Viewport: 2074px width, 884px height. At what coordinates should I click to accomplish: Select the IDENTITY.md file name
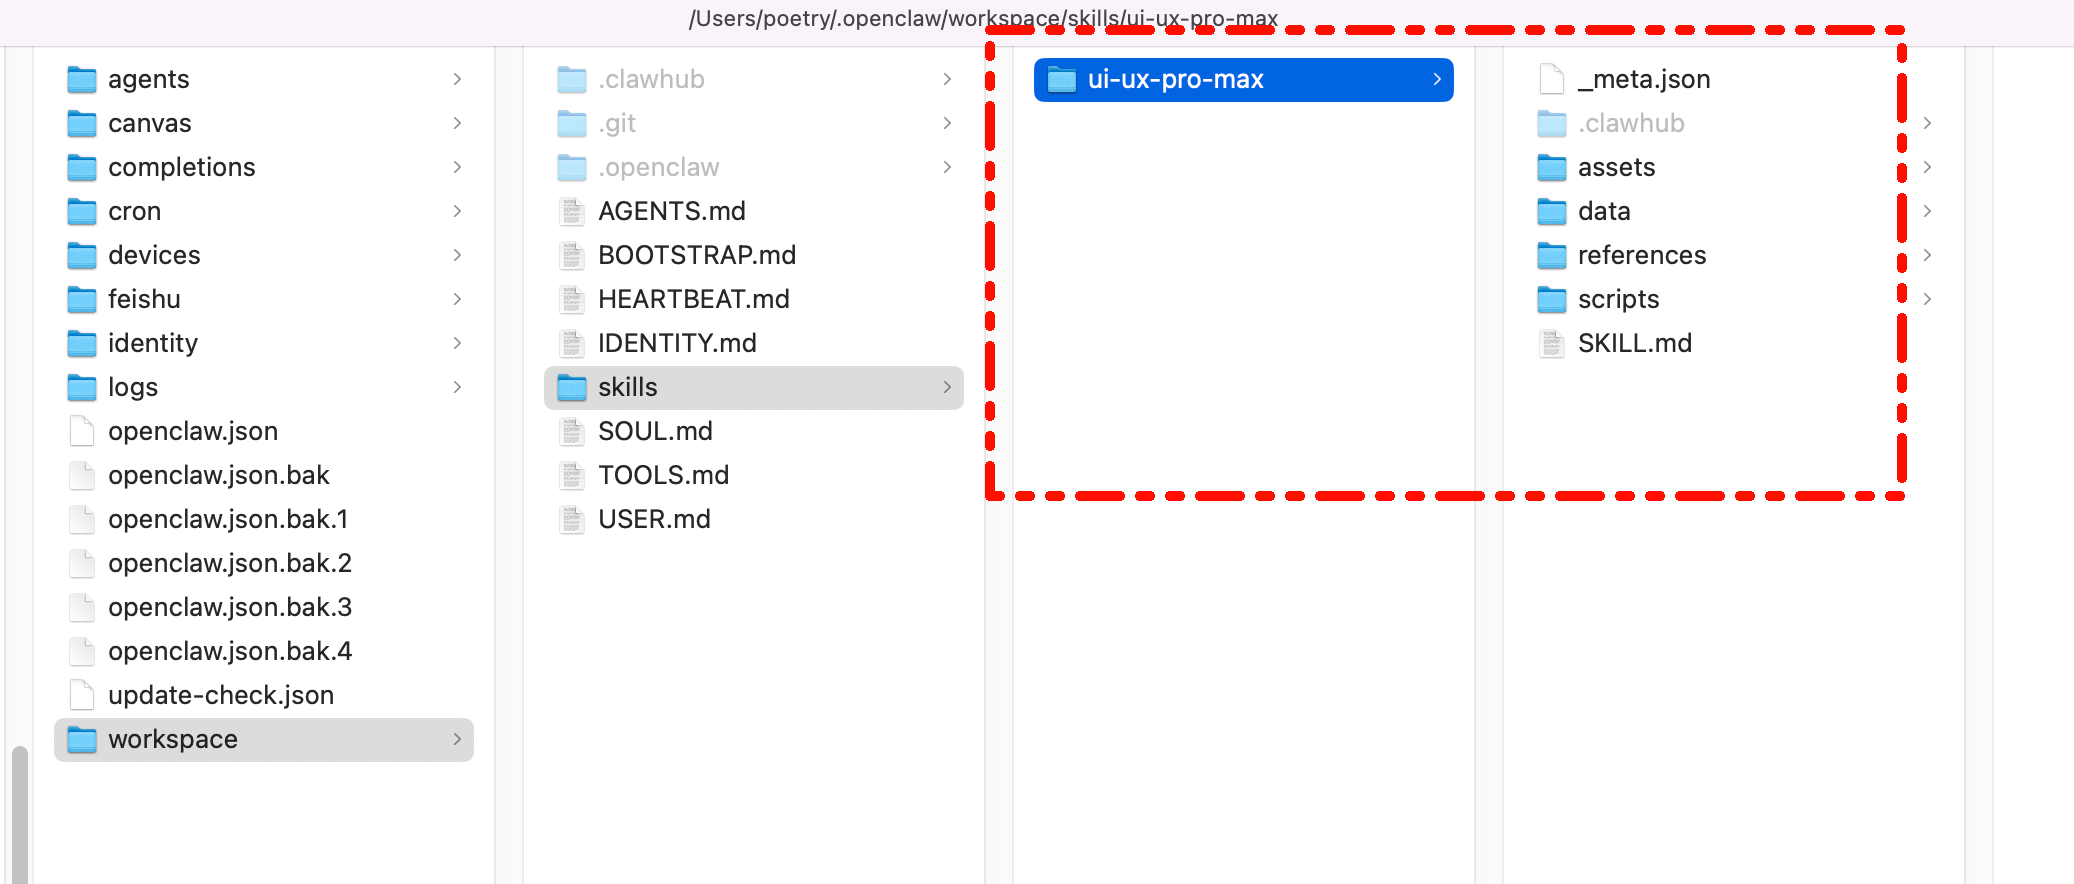point(677,343)
